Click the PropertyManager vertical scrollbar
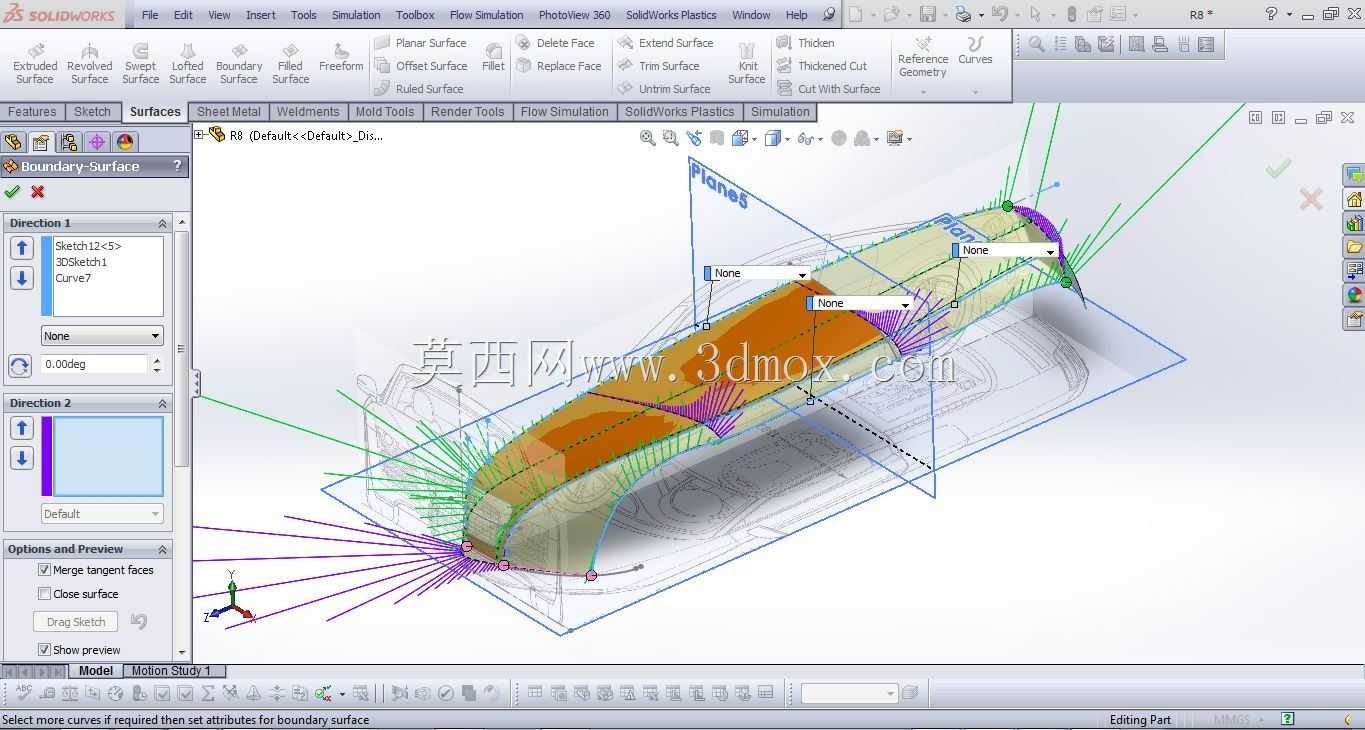The width and height of the screenshot is (1365, 730). pos(181,350)
